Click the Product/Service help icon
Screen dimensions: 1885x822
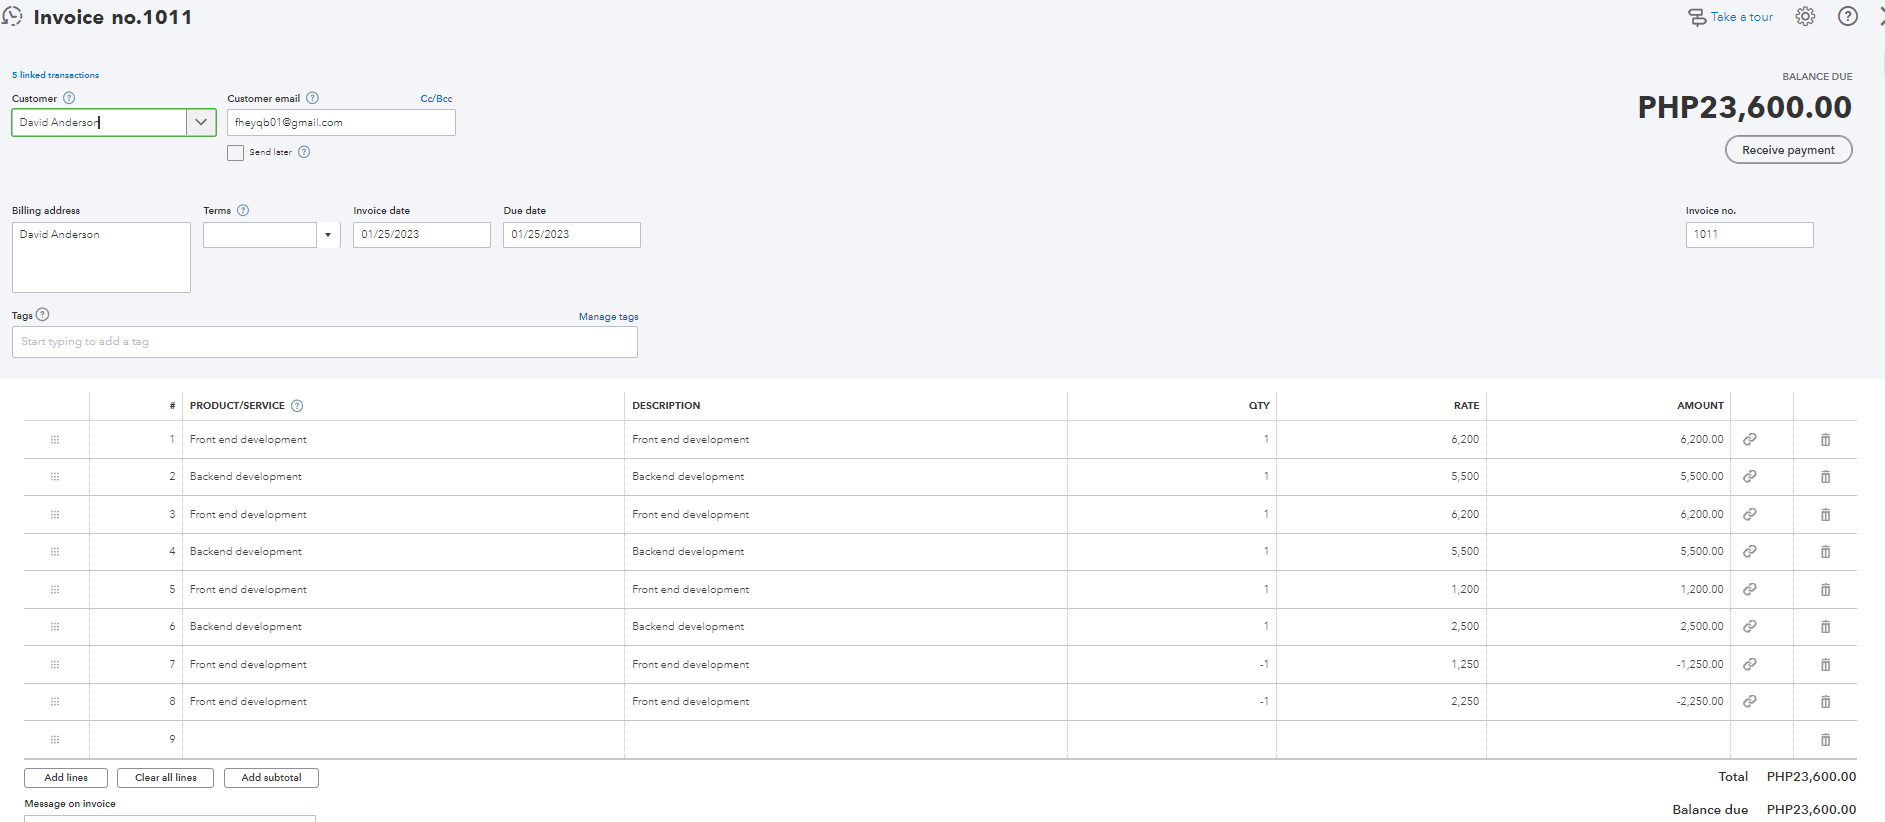click(297, 405)
